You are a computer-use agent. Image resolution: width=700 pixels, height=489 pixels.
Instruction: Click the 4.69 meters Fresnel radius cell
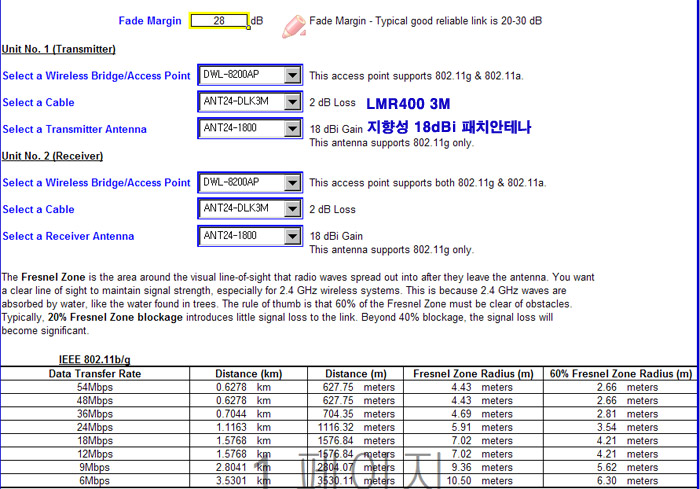(x=473, y=414)
